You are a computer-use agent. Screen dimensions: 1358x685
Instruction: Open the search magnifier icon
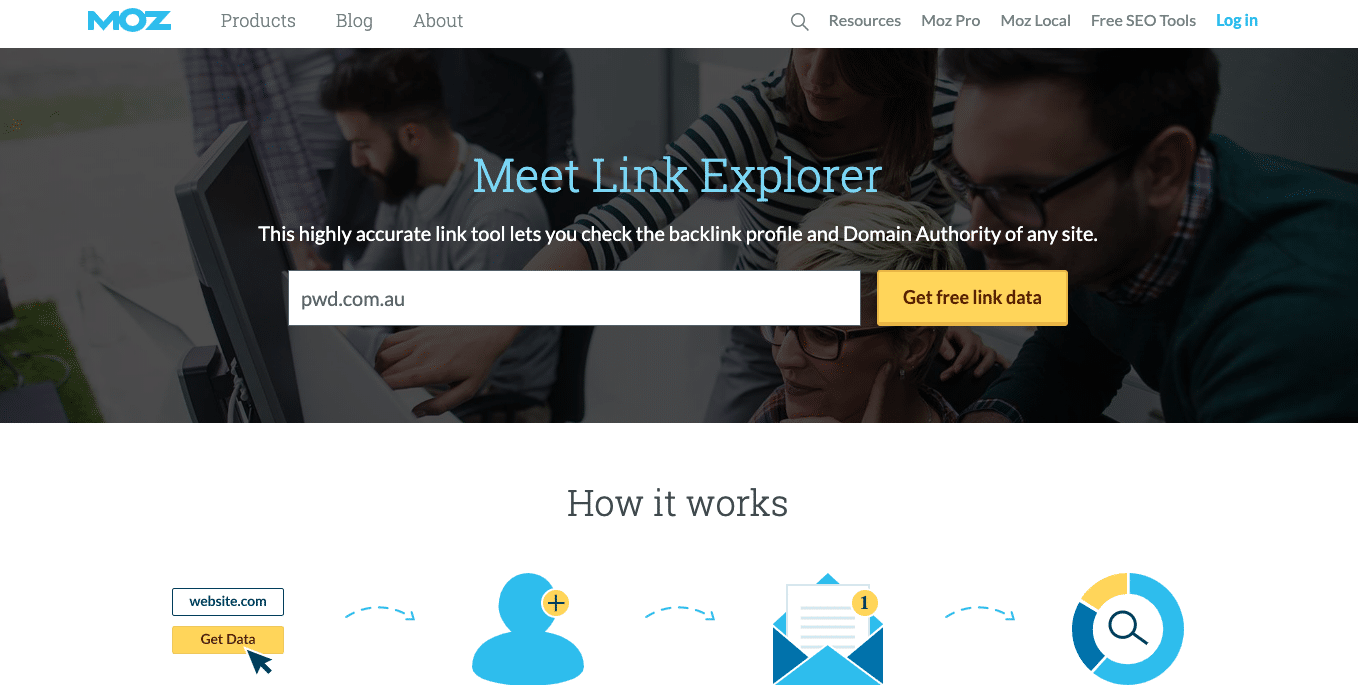[799, 21]
